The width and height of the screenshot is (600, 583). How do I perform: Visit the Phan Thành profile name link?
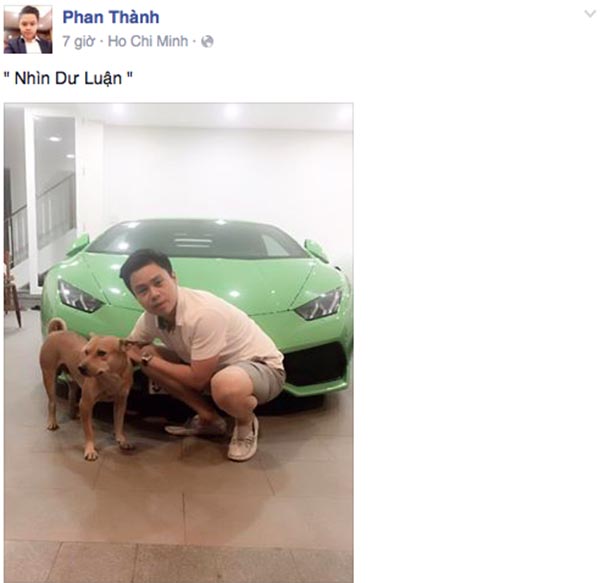point(111,17)
